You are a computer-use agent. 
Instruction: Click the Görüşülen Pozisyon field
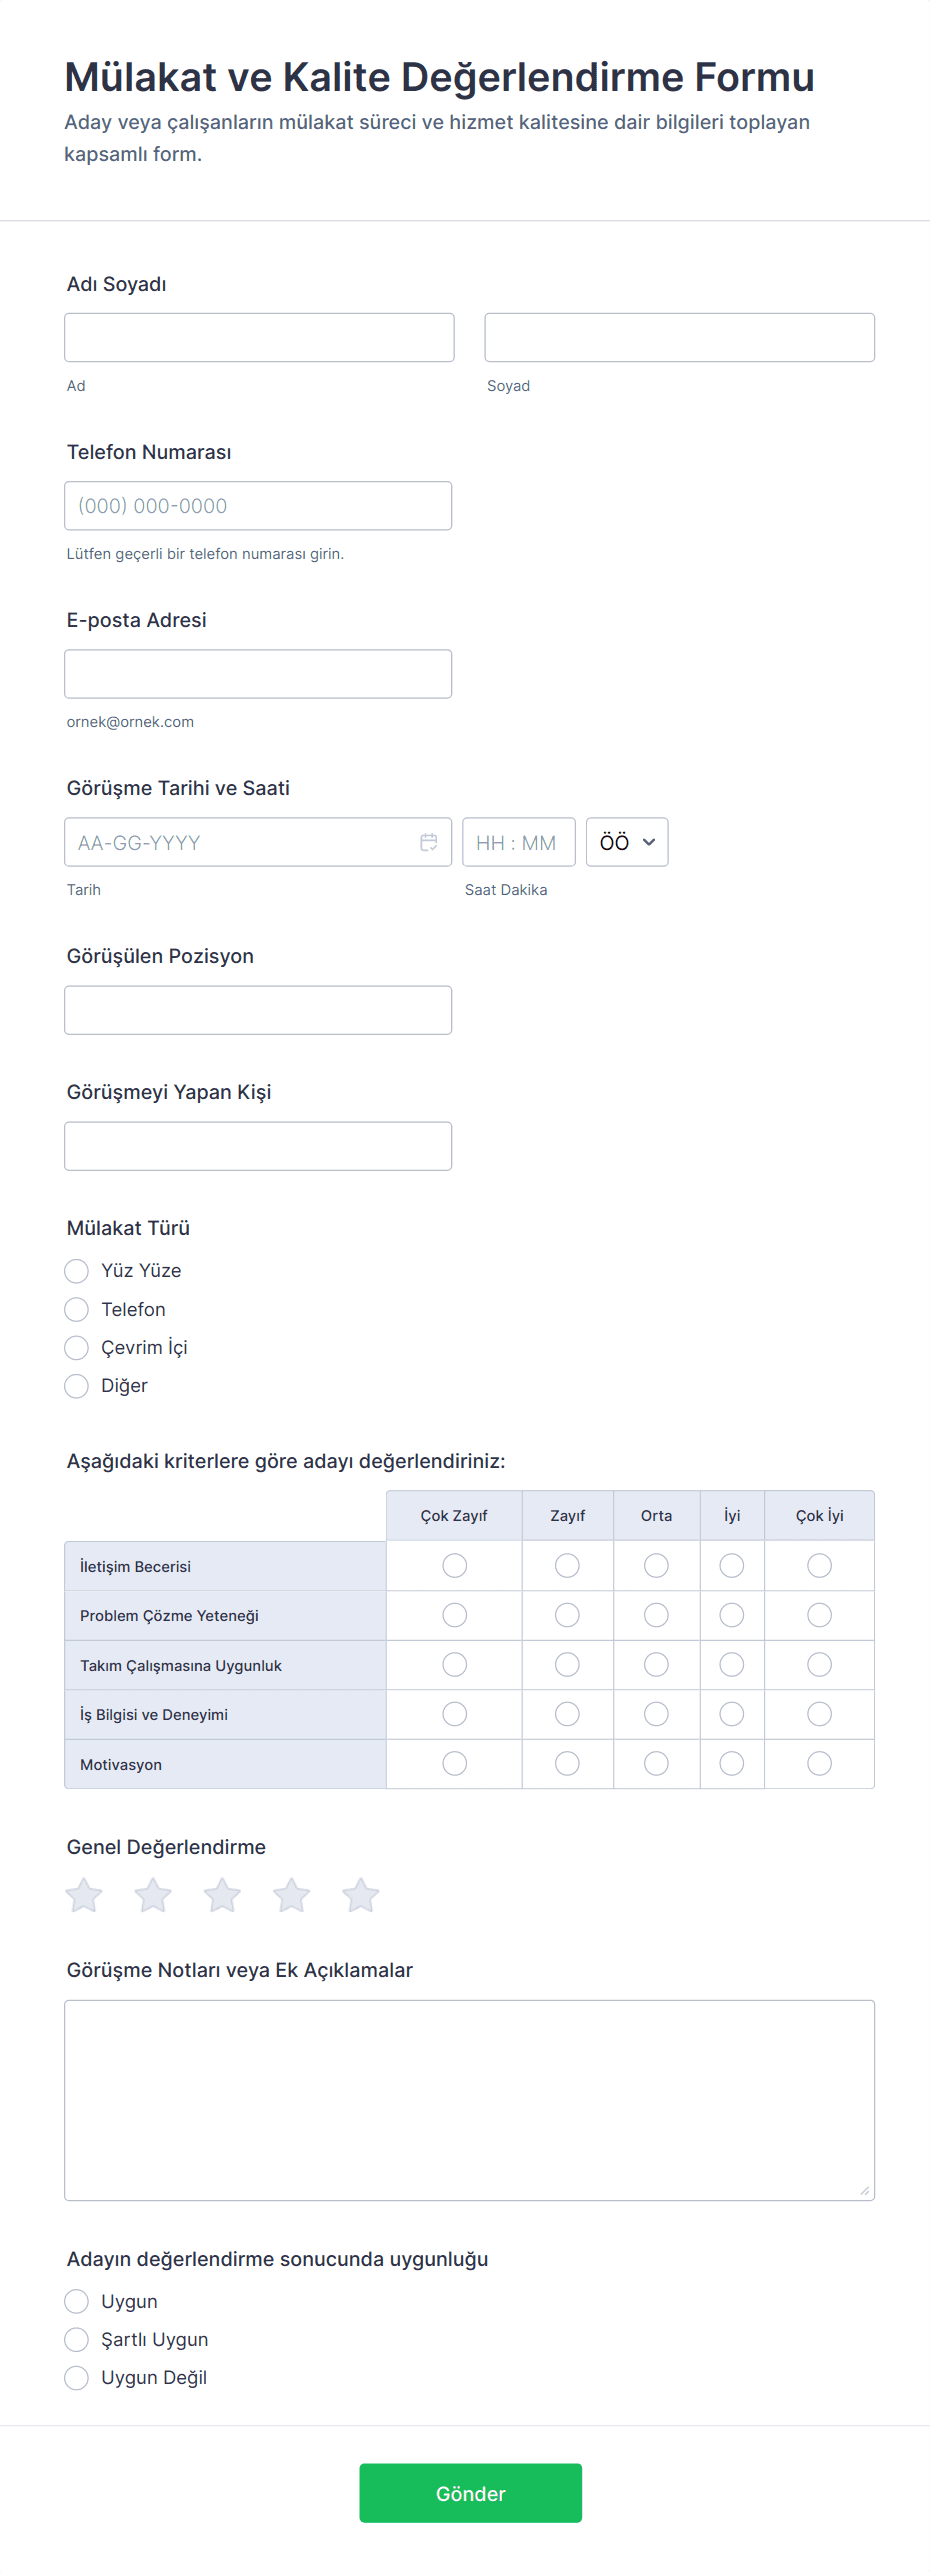coord(258,1010)
